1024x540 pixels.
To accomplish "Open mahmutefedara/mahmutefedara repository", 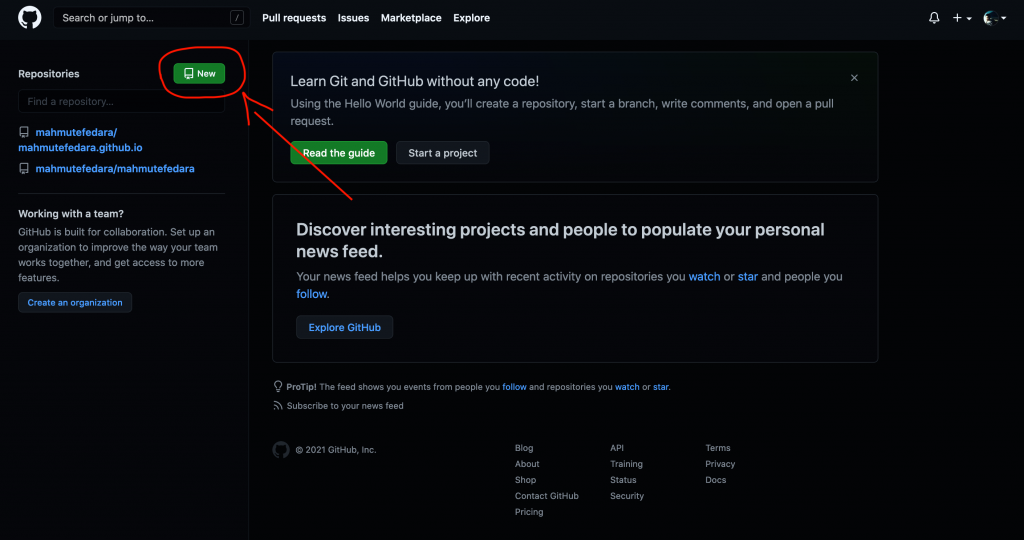I will [x=115, y=168].
